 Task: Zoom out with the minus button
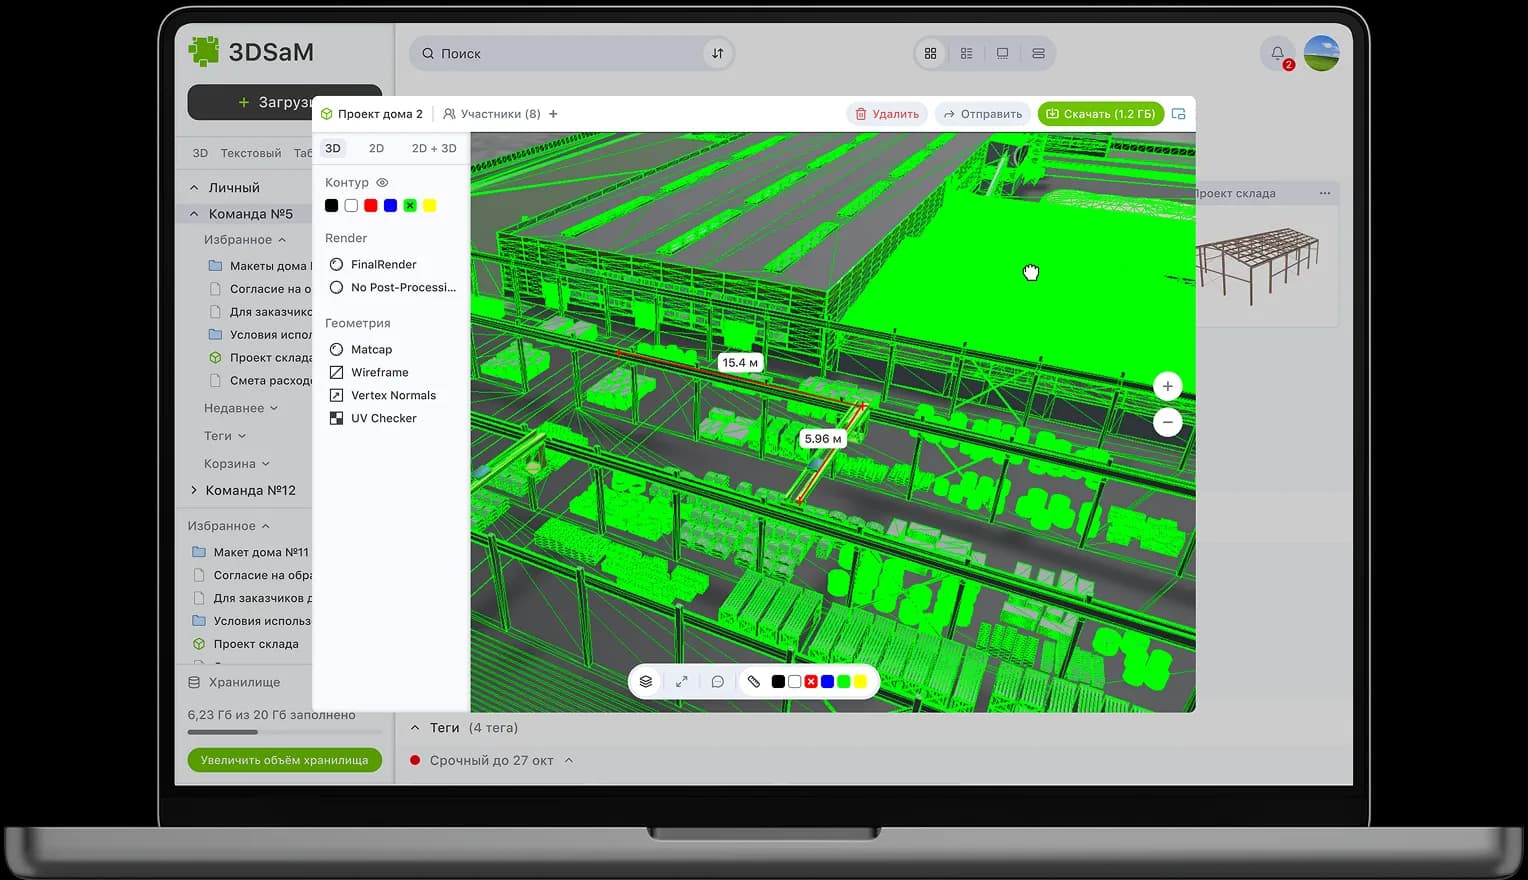pos(1167,422)
